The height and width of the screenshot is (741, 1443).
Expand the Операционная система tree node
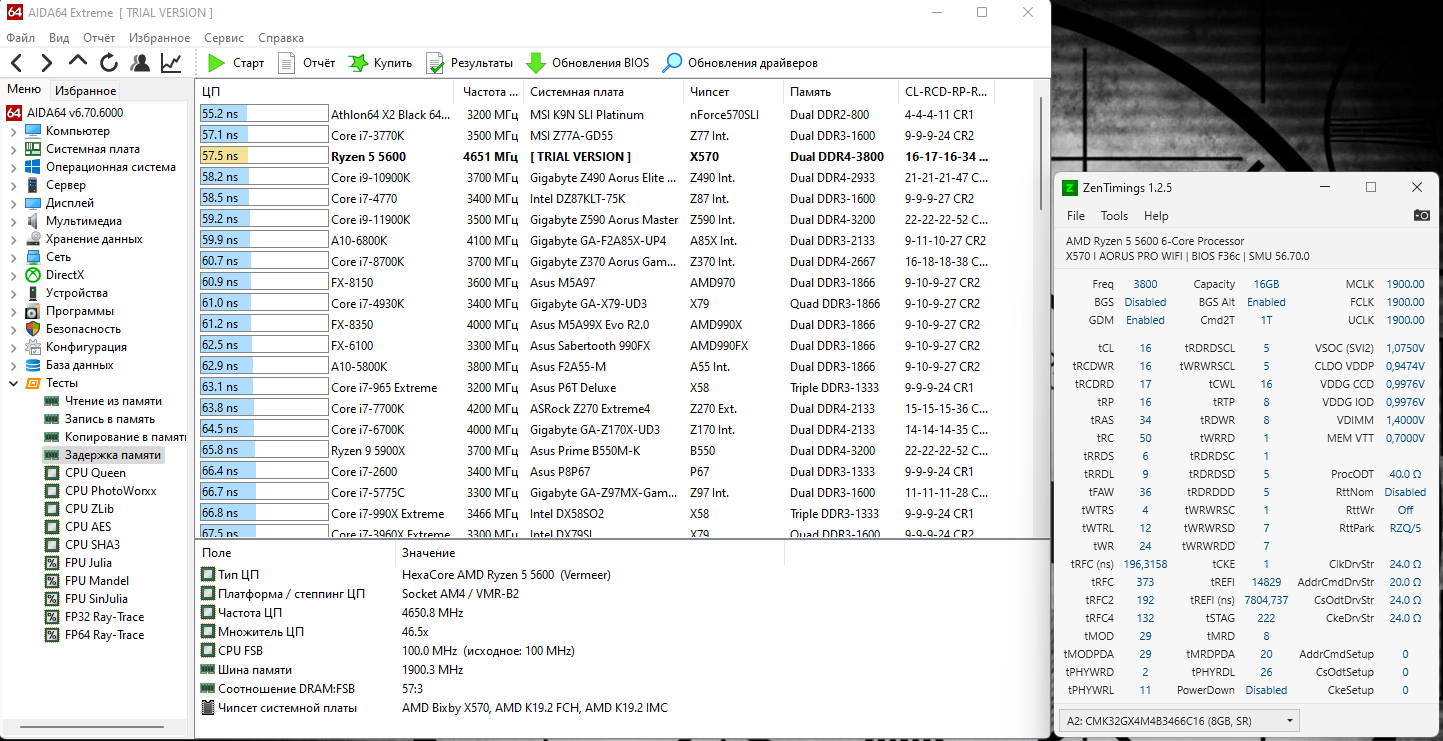coord(13,167)
